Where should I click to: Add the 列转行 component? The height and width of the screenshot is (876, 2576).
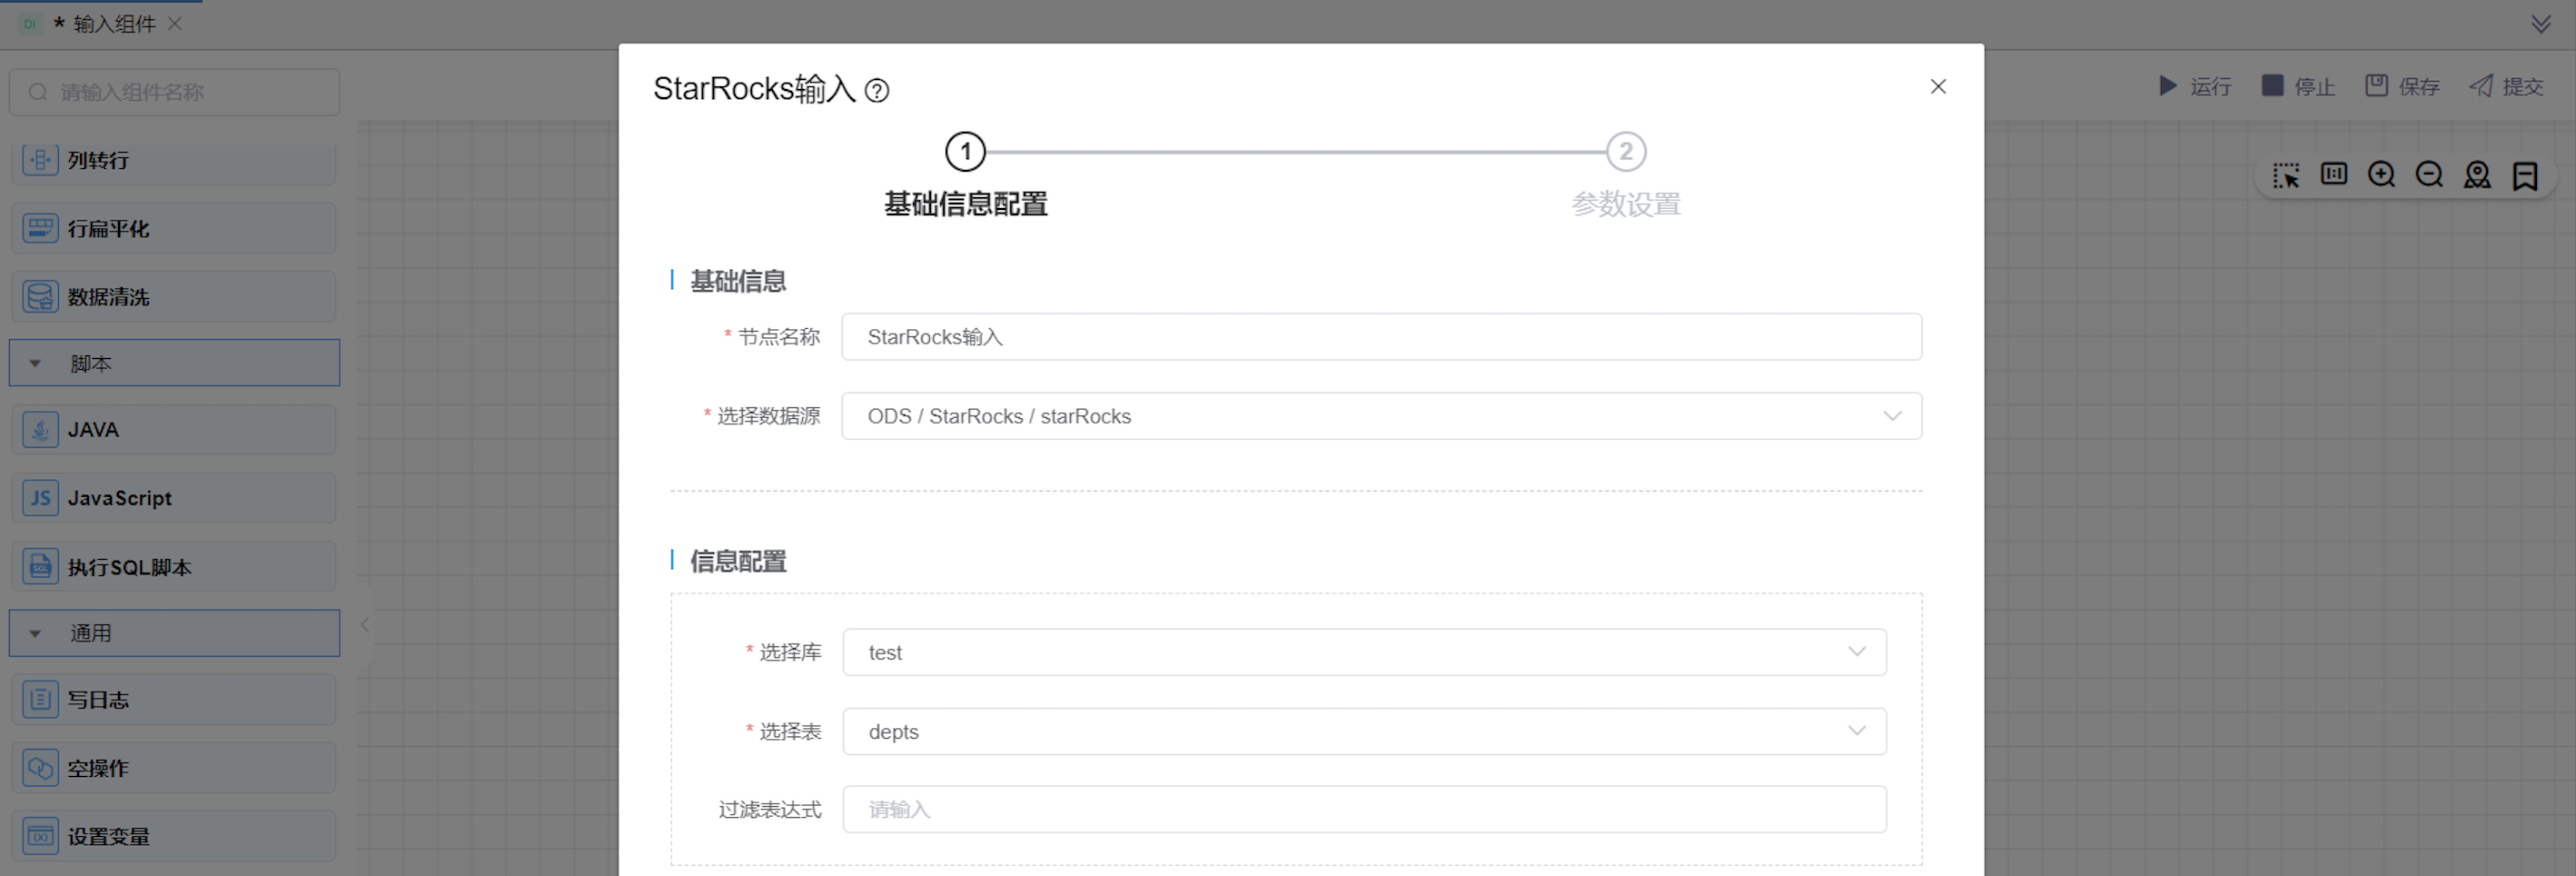coord(174,160)
